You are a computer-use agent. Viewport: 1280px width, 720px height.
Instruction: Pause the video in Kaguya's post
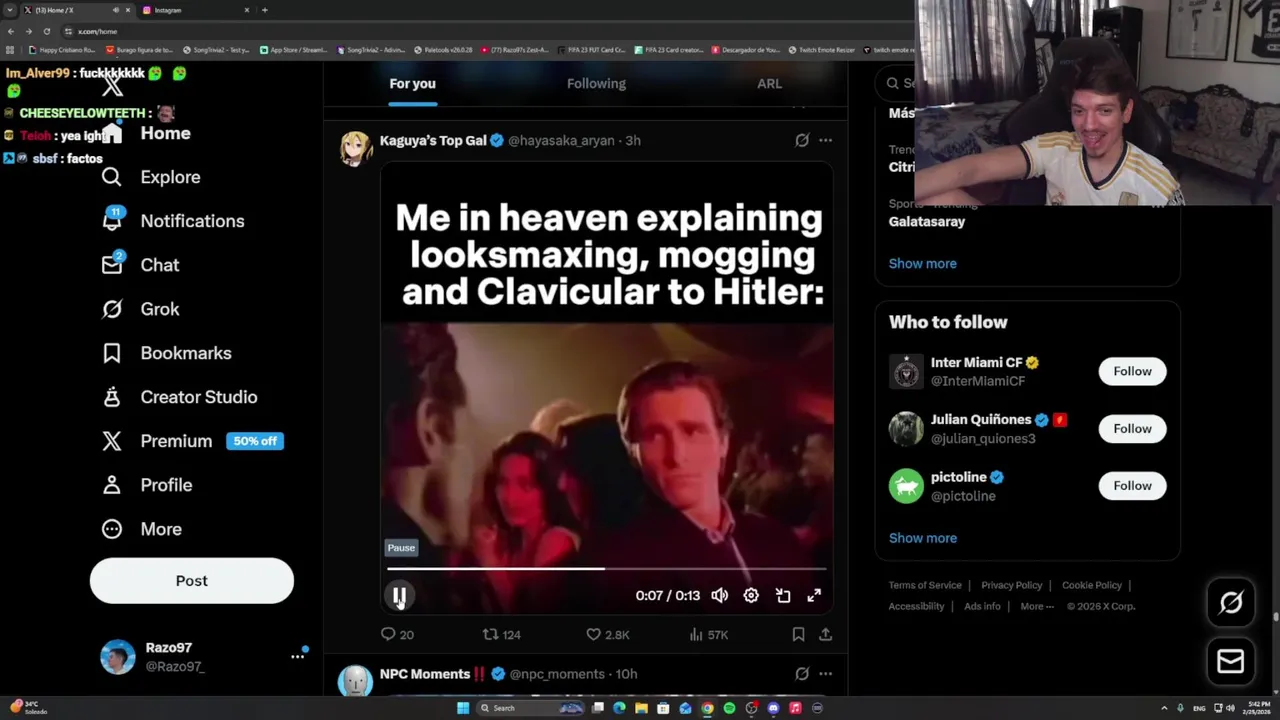coord(399,596)
